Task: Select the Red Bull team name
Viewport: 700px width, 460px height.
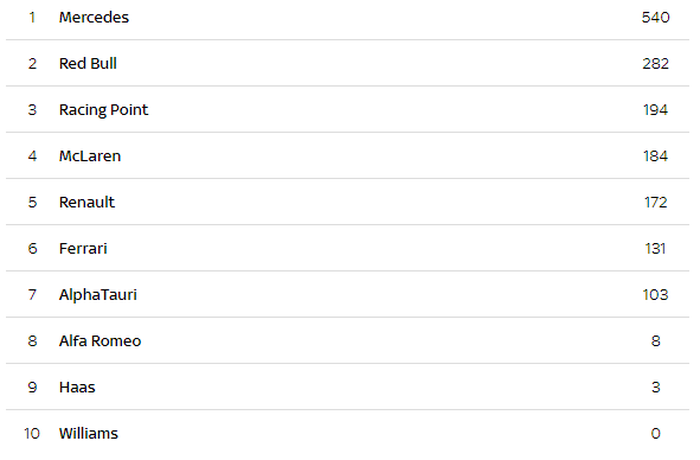Action: (88, 64)
